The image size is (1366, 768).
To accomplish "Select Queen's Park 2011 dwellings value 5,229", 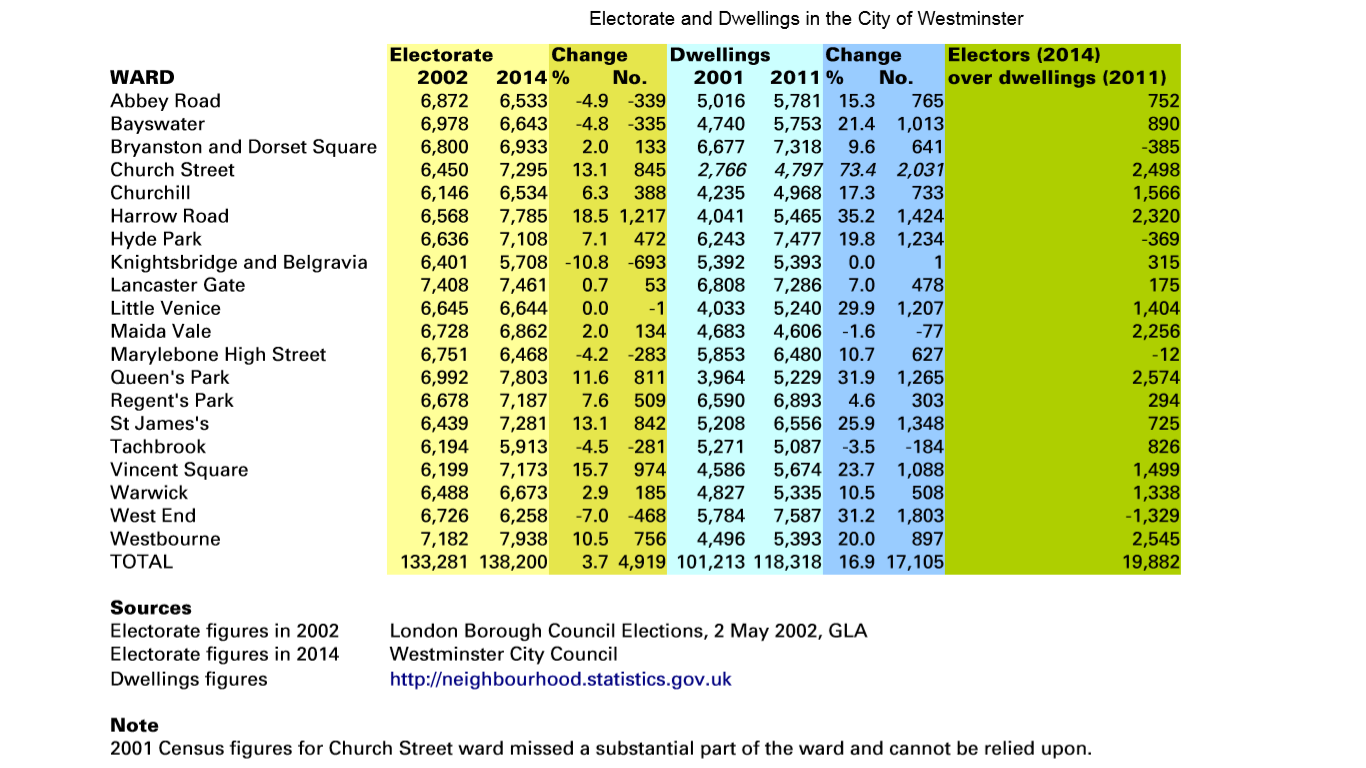I will 796,377.
